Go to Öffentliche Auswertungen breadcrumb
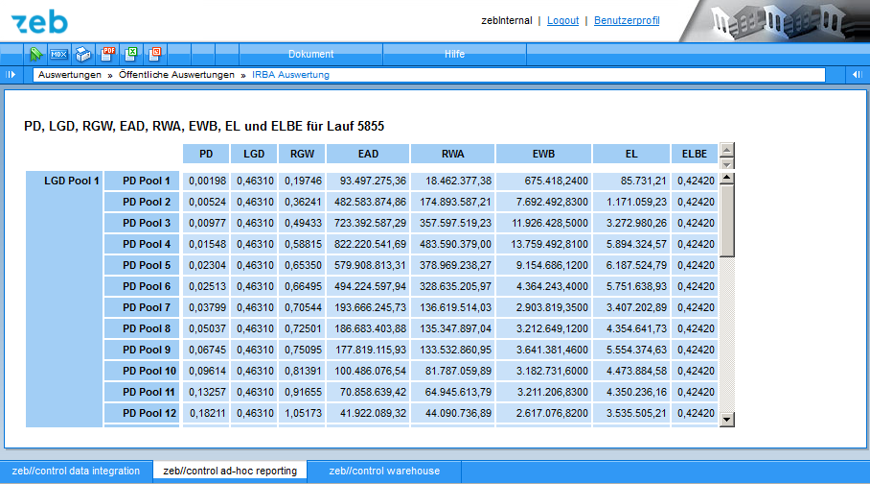 point(176,75)
